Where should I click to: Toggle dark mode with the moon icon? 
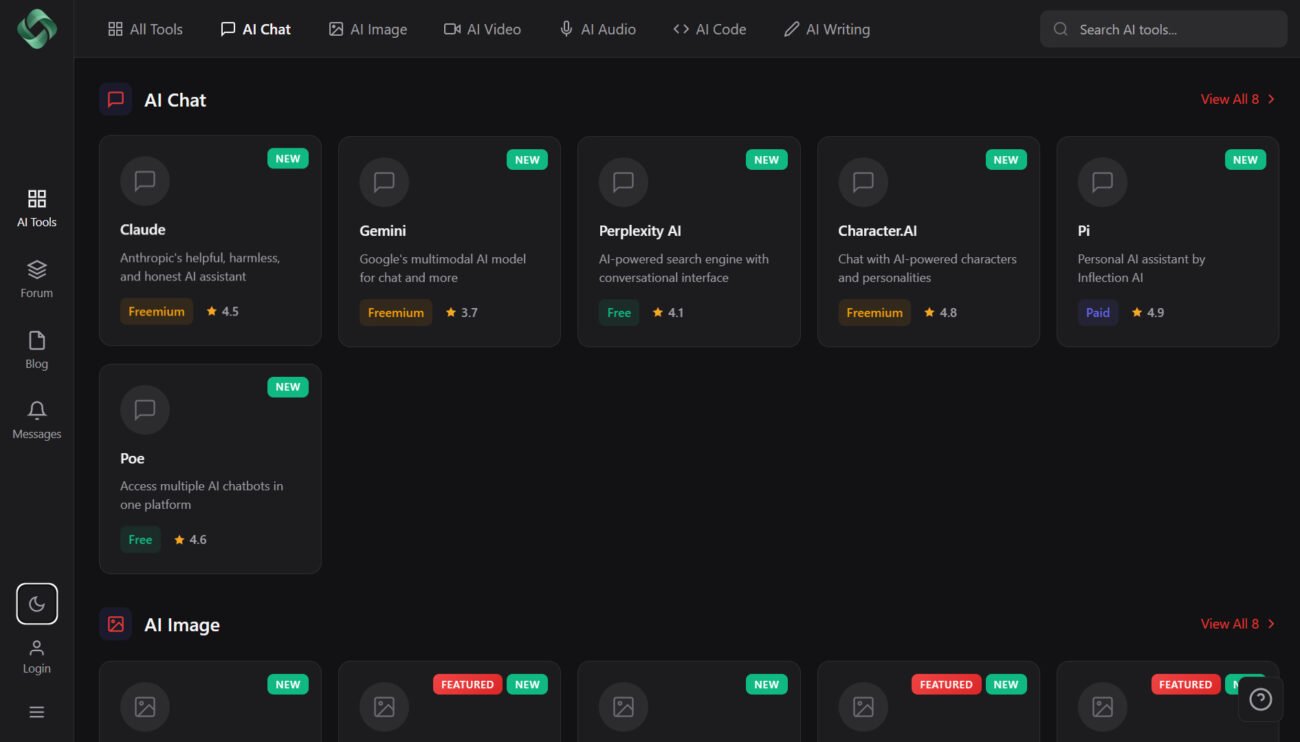point(37,603)
